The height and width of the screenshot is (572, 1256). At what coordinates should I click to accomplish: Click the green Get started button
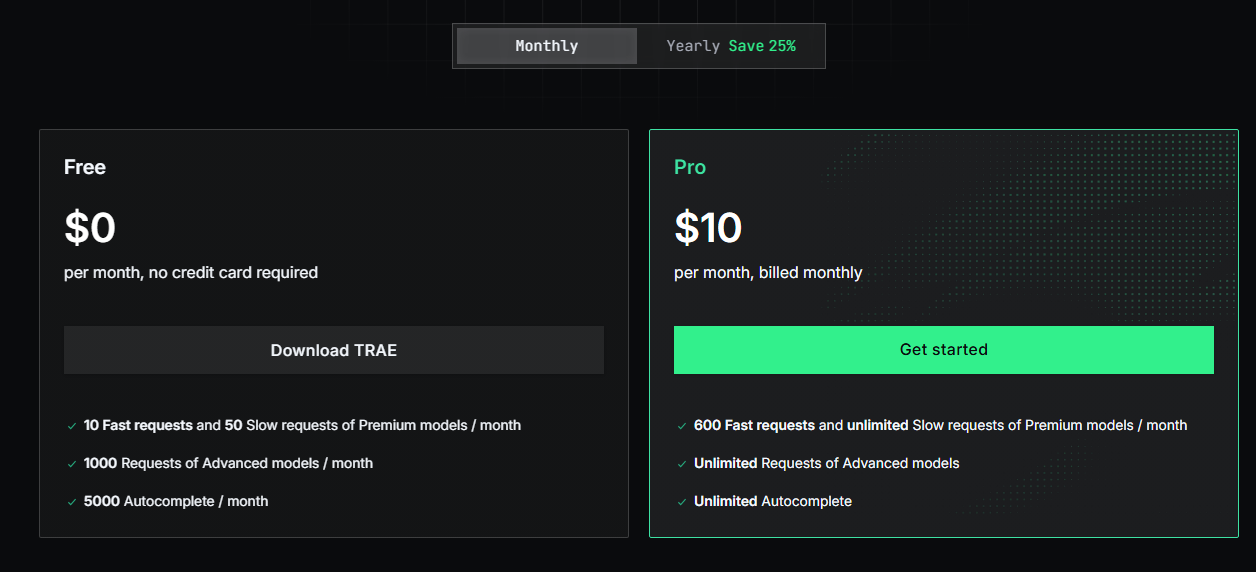[x=943, y=350]
